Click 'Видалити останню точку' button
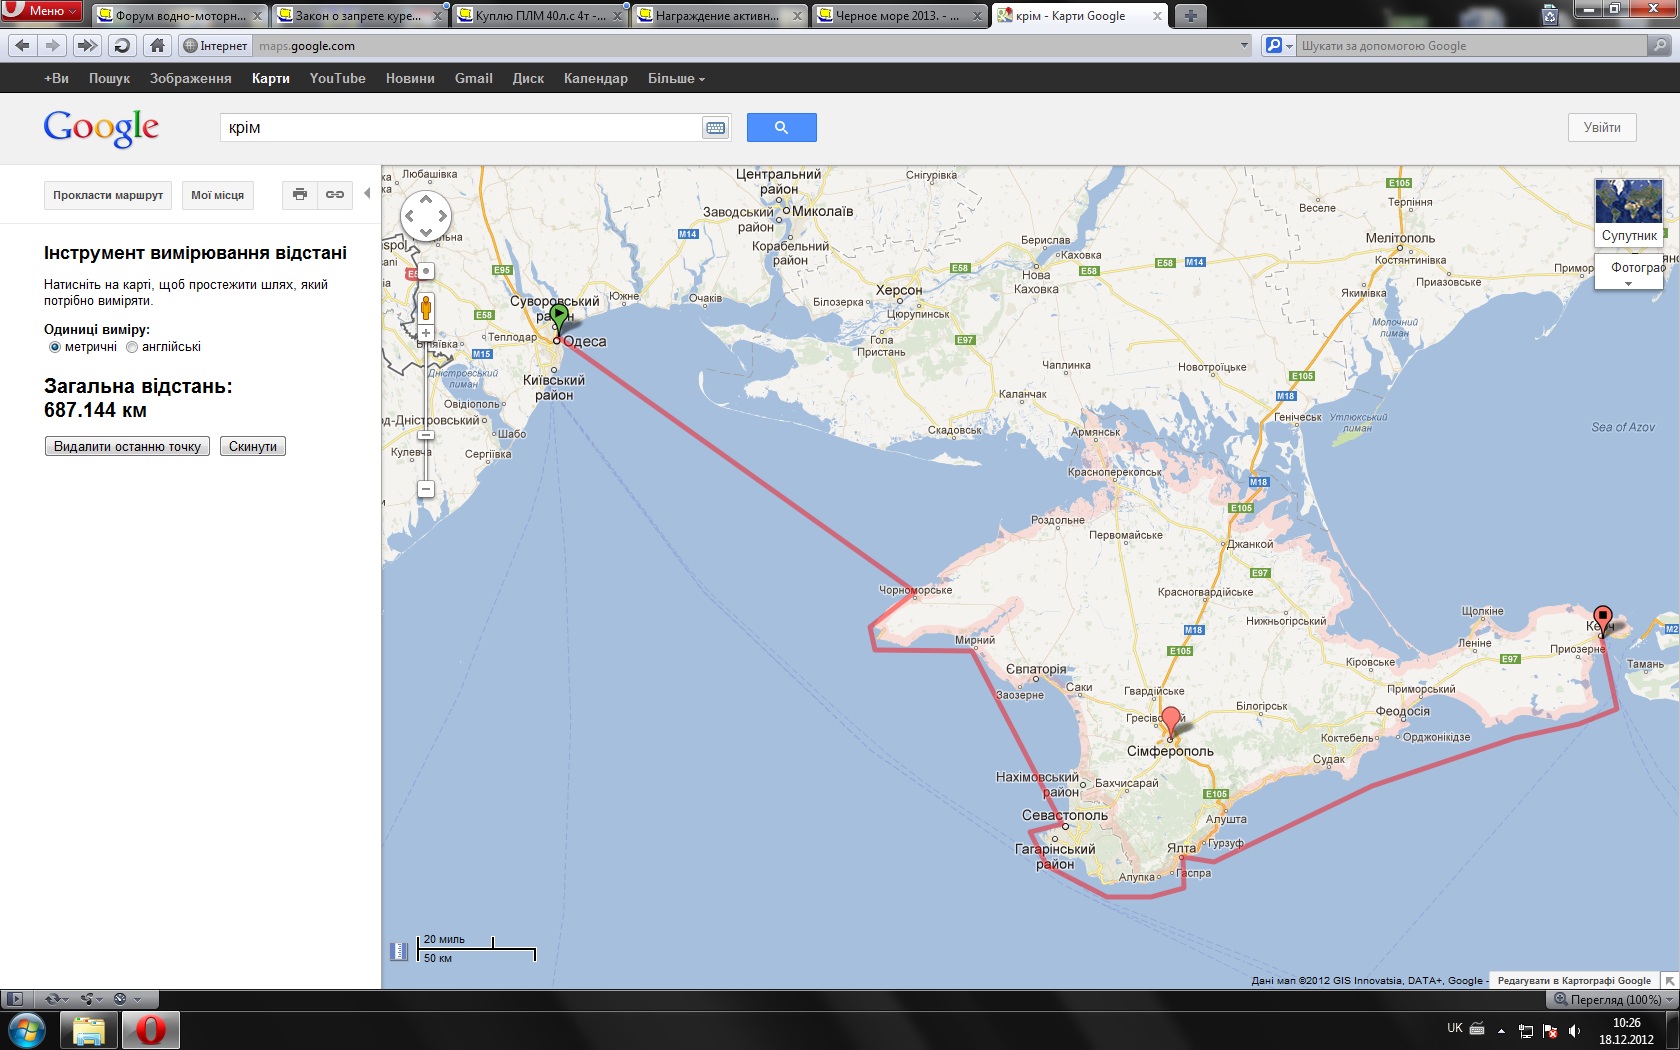This screenshot has width=1680, height=1050. click(x=127, y=446)
